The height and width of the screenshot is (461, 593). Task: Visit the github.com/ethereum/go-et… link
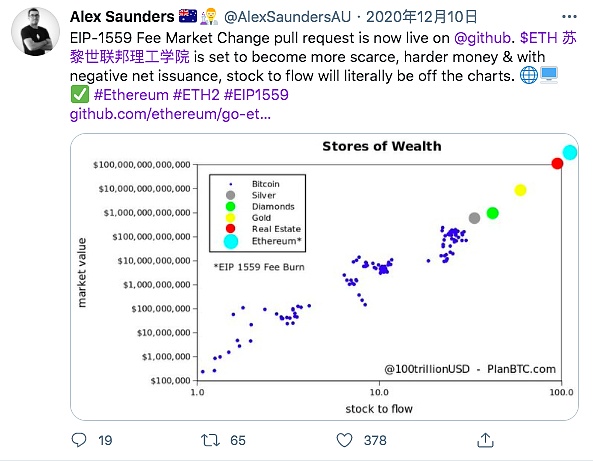170,113
